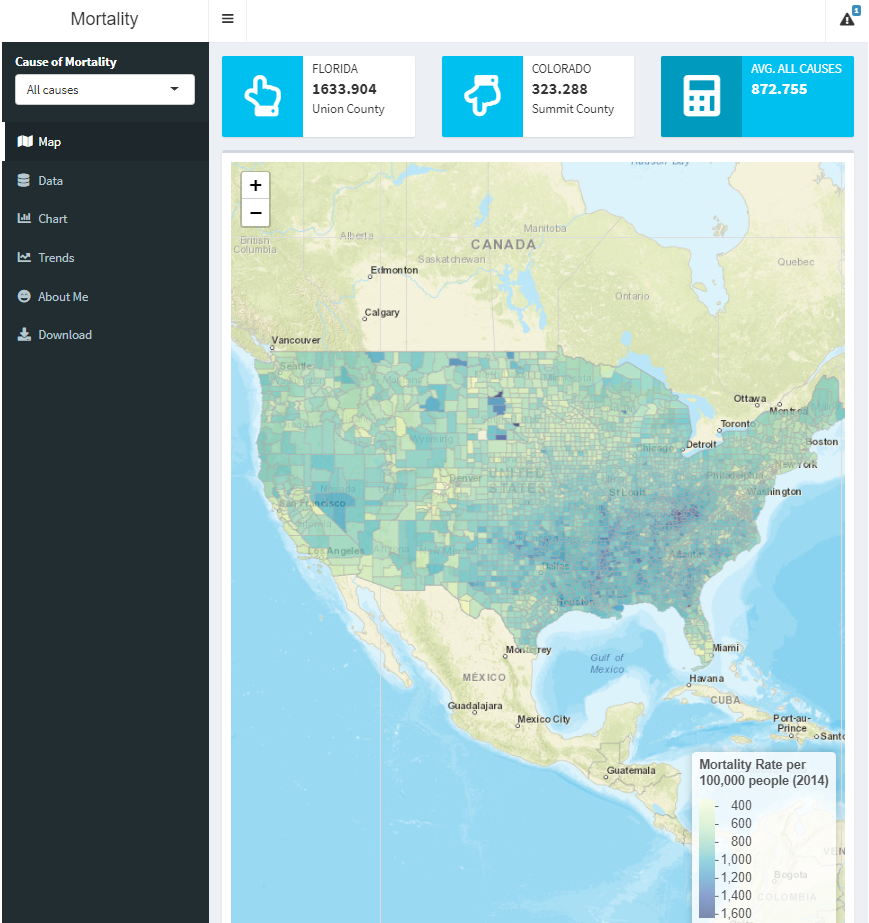This screenshot has height=923, width=869.
Task: Open the Data menu item
Action: (x=50, y=181)
